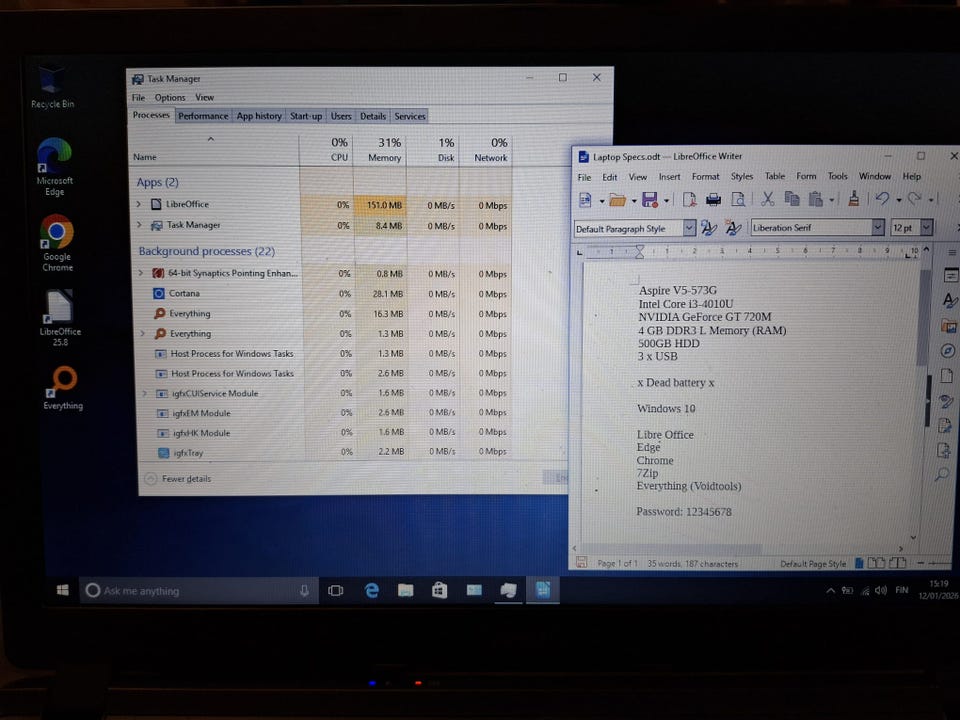Open Save dropdown arrow in Writer
The width and height of the screenshot is (960, 720).
(666, 201)
